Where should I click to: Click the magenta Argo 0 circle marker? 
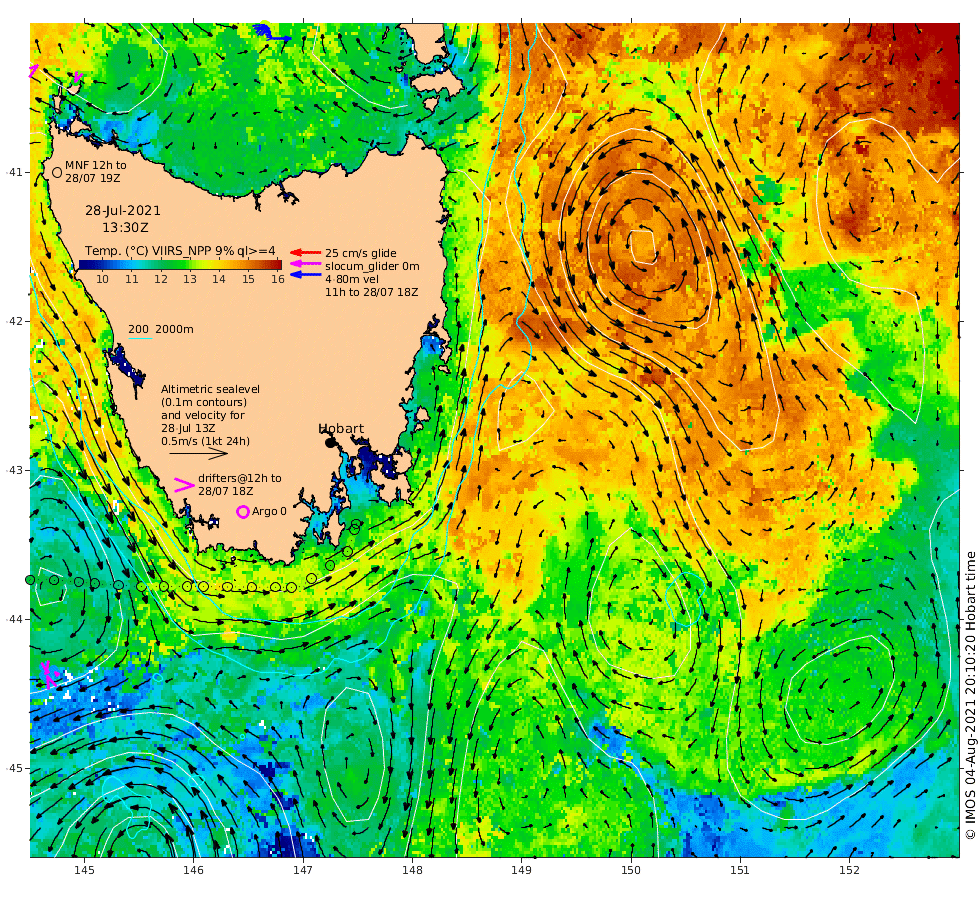pos(242,512)
